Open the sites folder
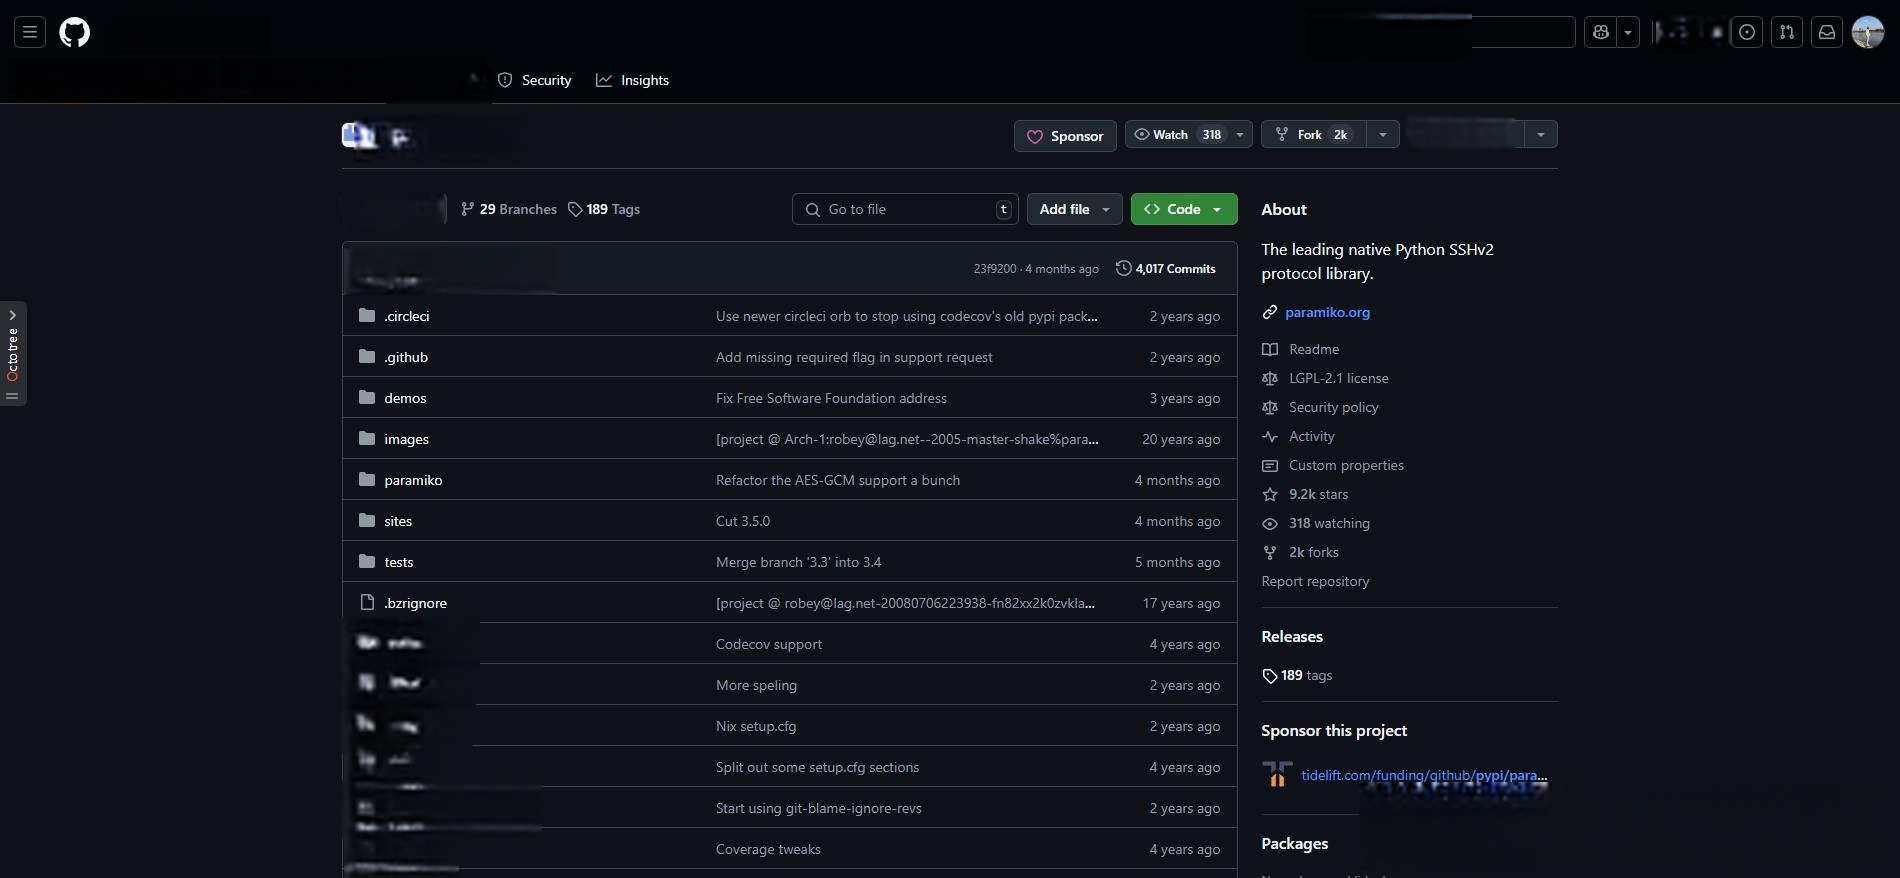This screenshot has width=1900, height=878. [x=398, y=521]
